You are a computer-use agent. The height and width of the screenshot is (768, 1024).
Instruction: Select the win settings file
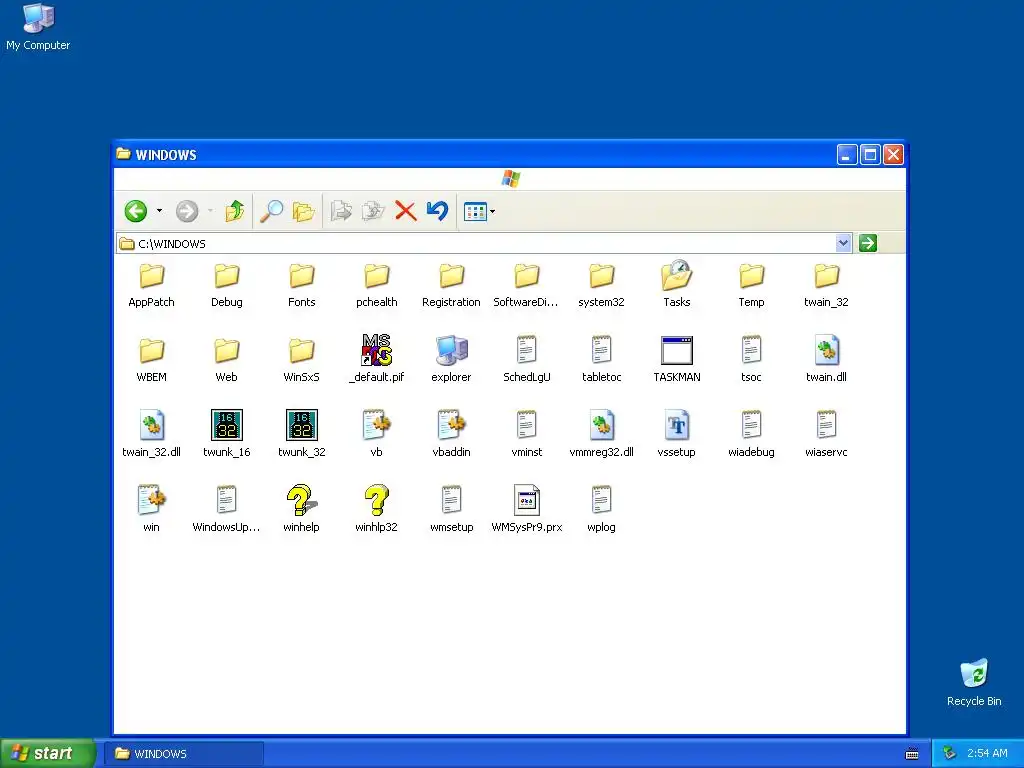pyautogui.click(x=152, y=509)
